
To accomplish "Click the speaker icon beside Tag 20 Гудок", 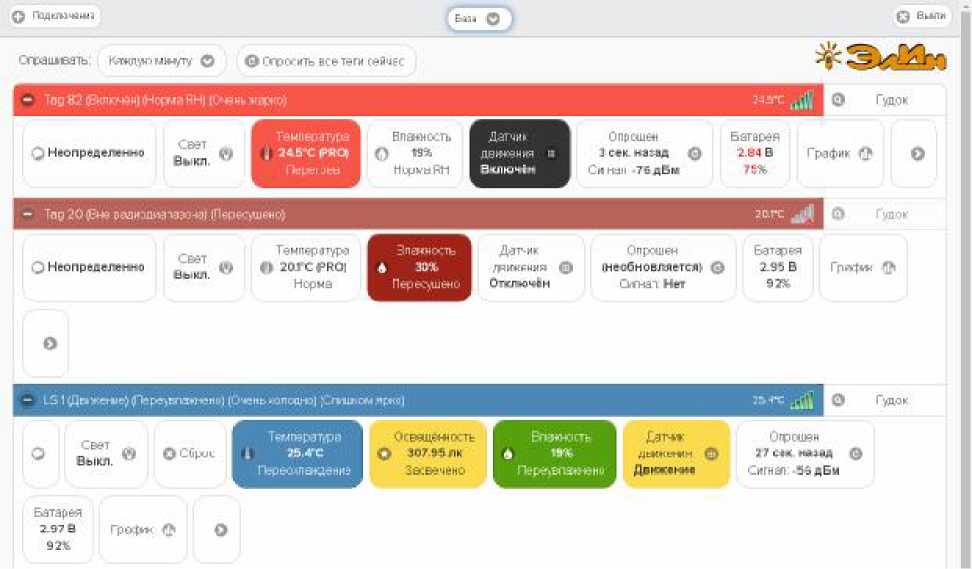I will tap(838, 214).
